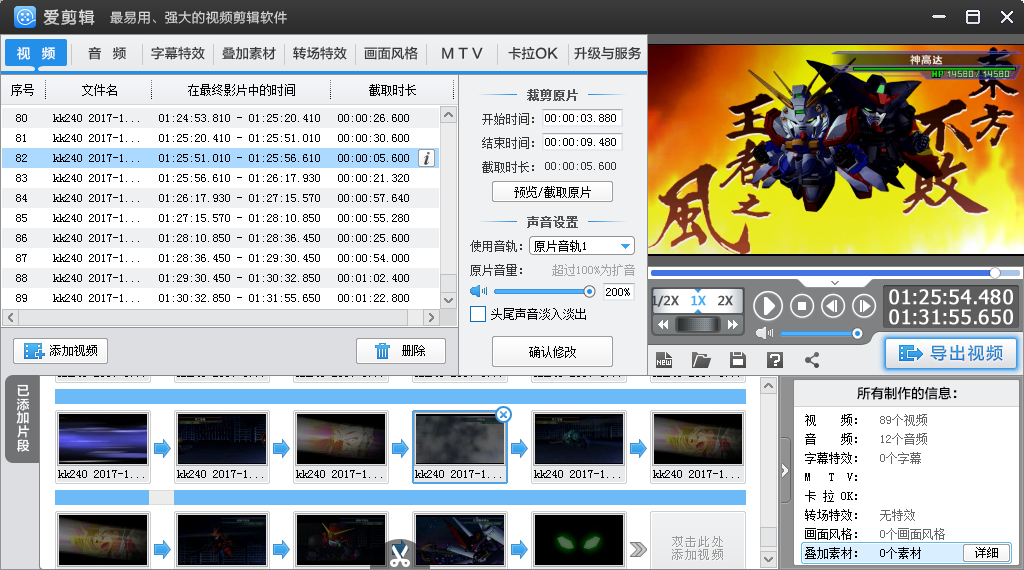Set playback speed to 1X

click(x=698, y=300)
